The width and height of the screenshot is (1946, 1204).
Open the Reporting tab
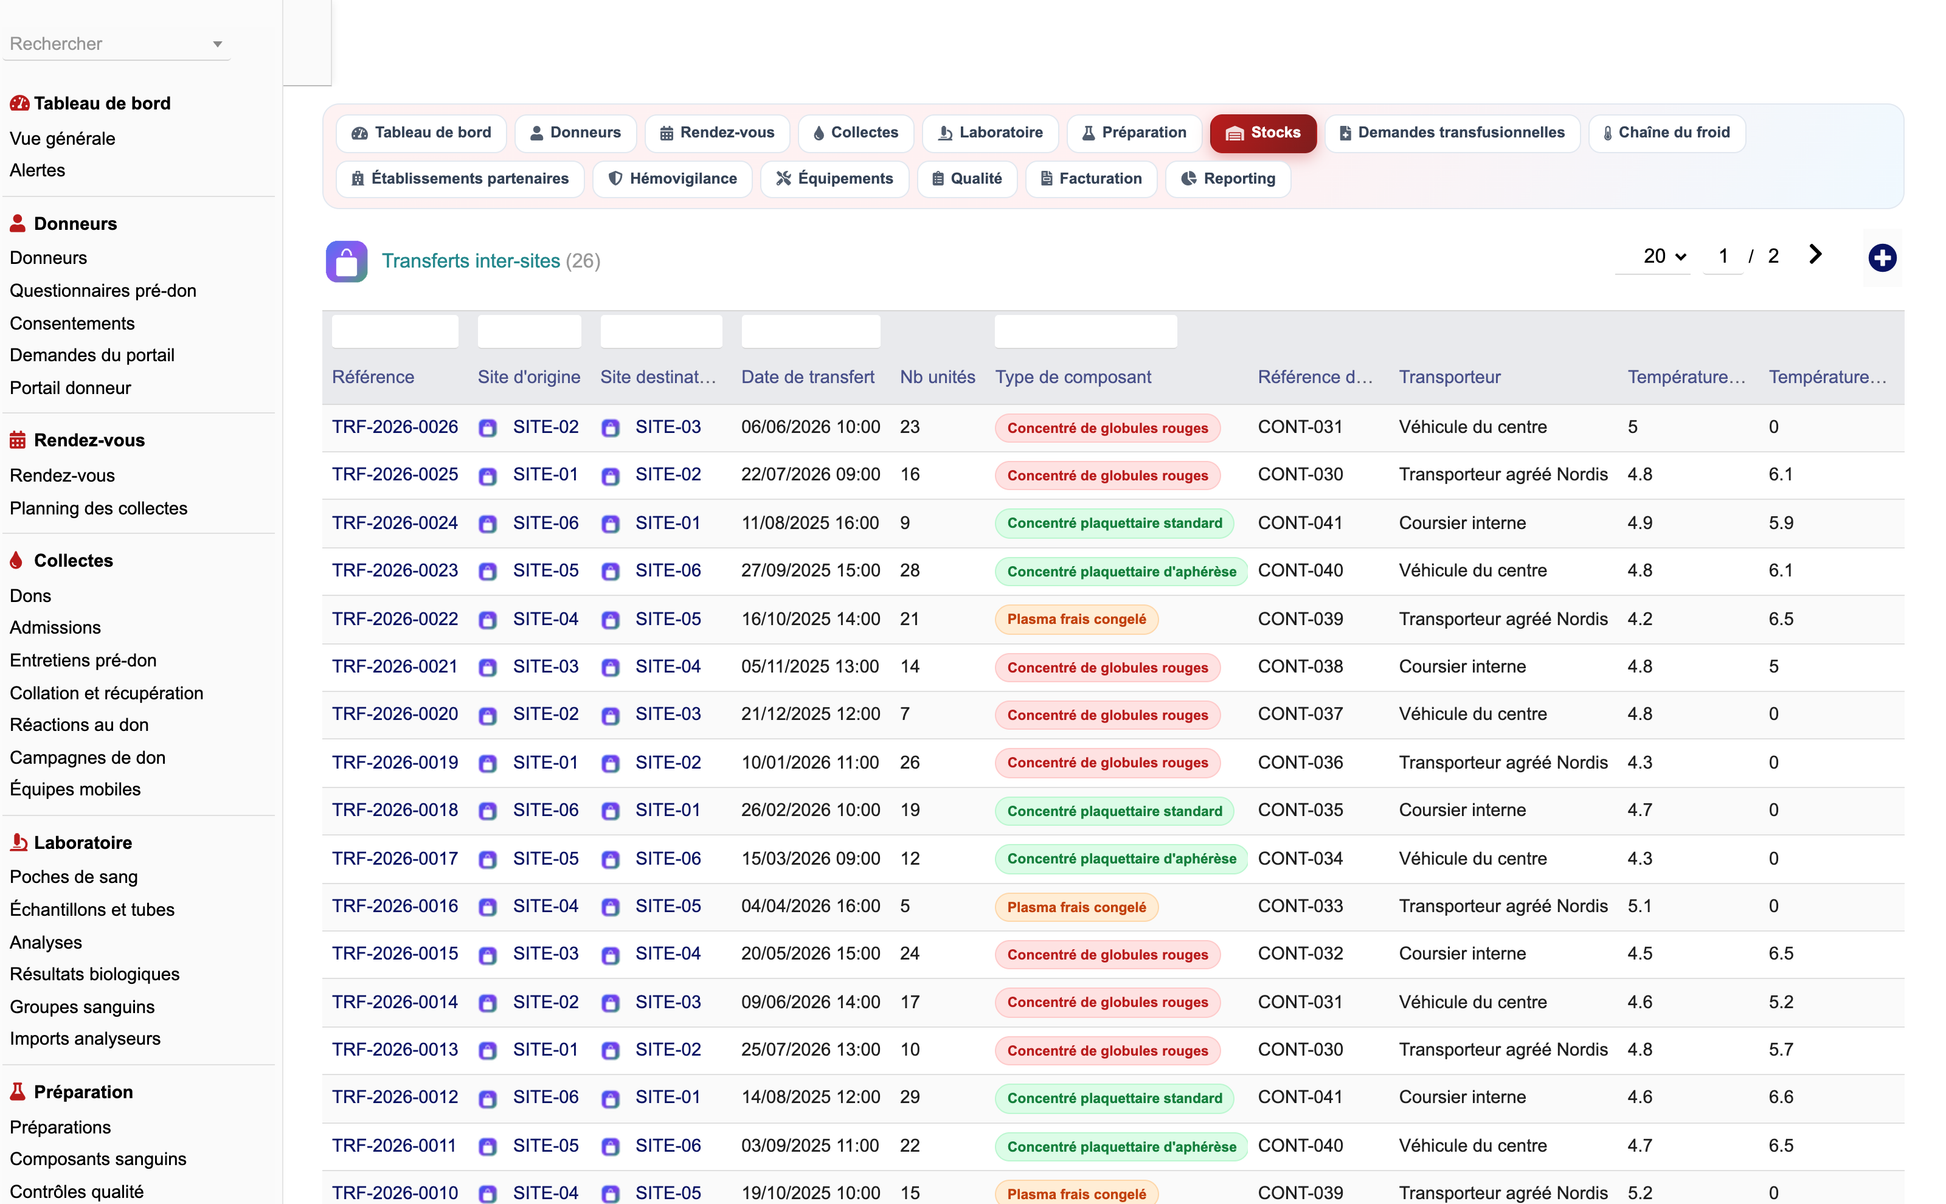coord(1228,179)
